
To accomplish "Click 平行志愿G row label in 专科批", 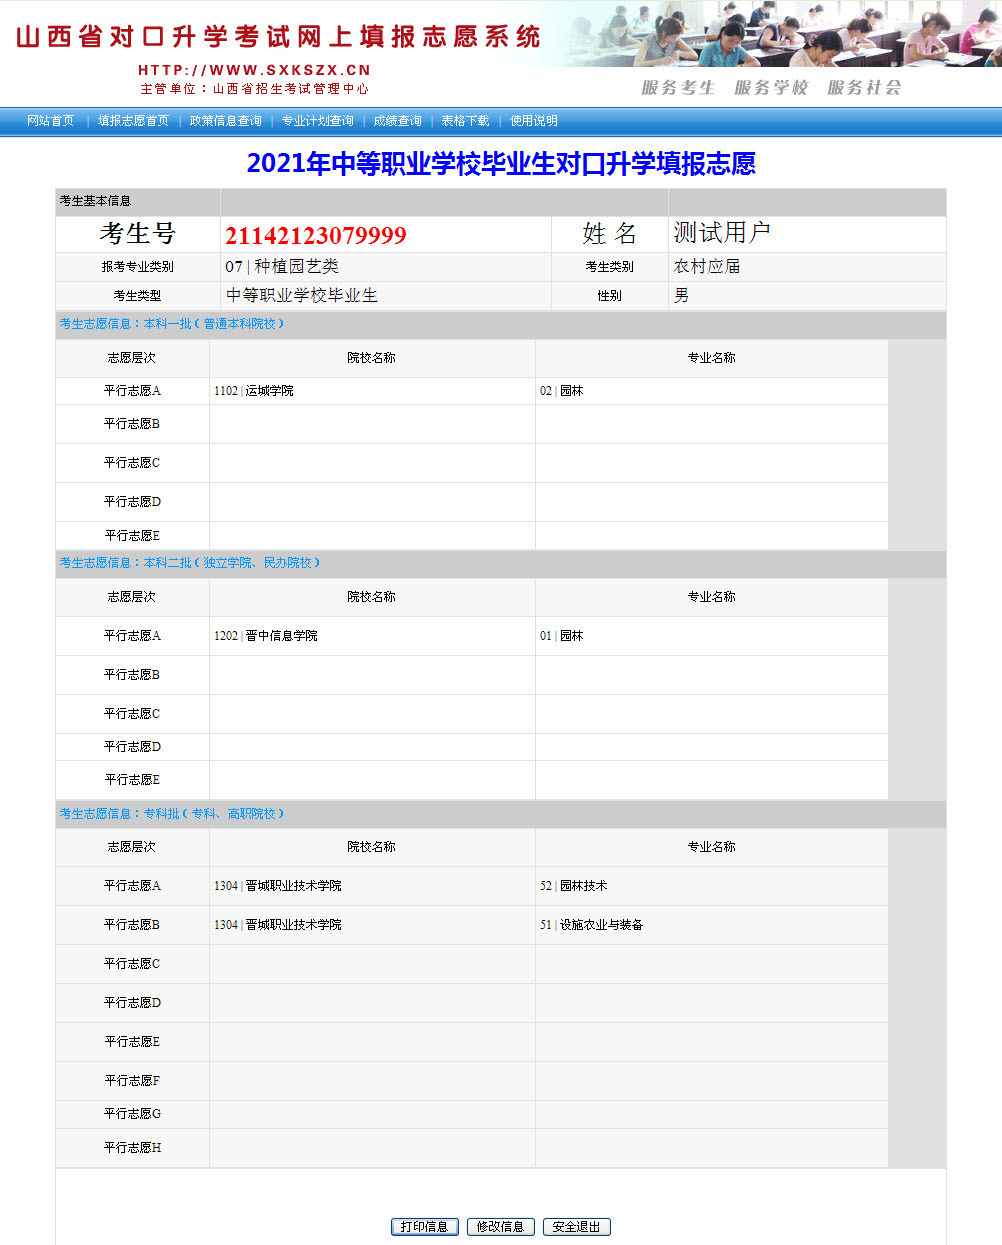I will pos(133,1114).
